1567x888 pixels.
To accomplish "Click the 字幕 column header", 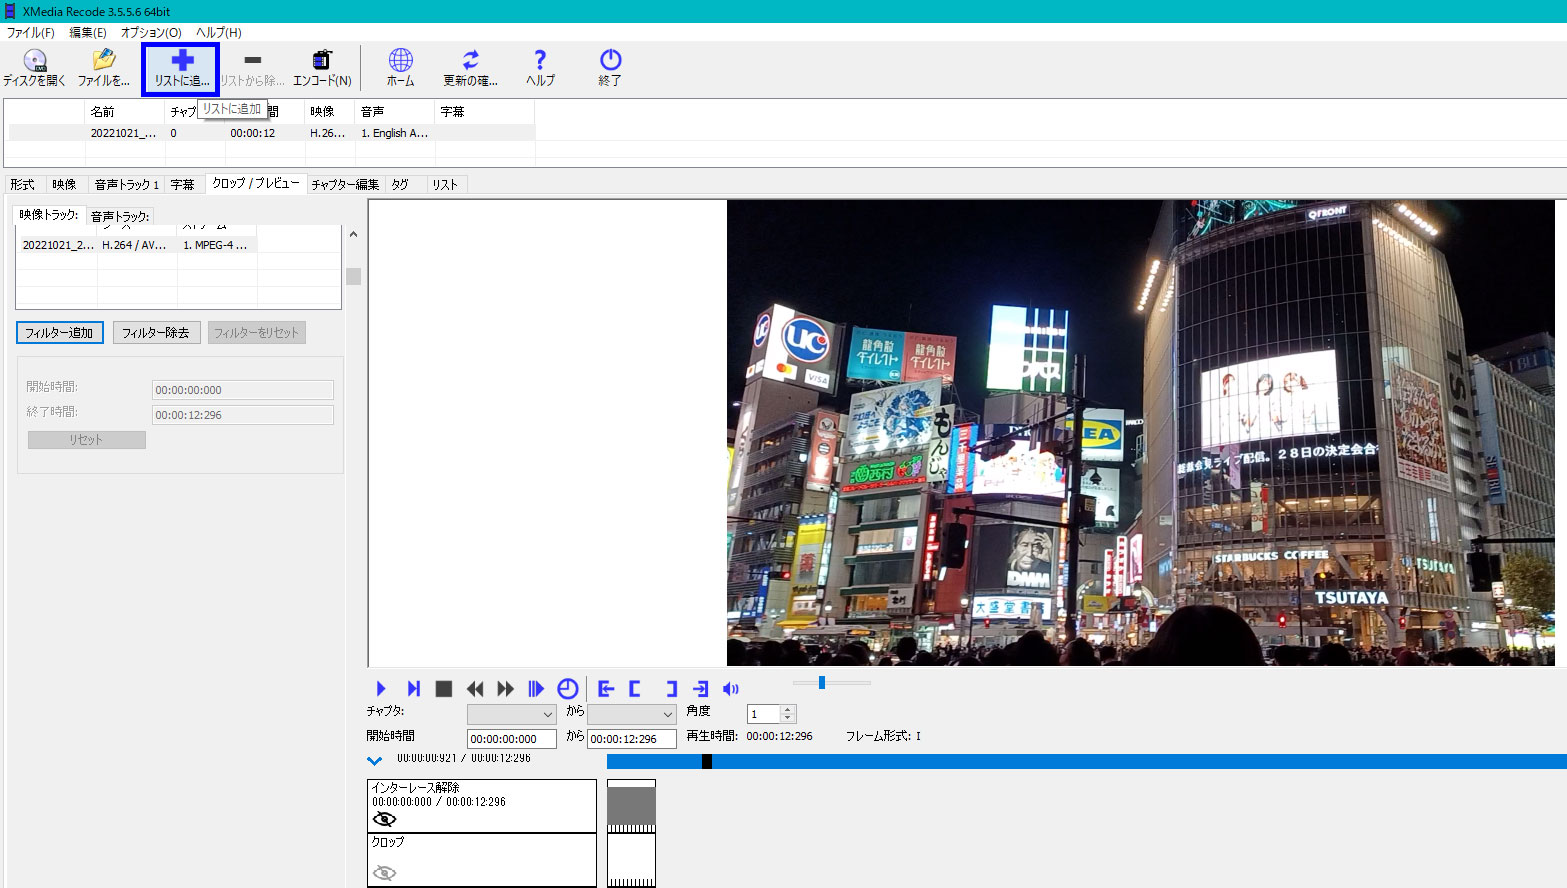I will click(485, 111).
